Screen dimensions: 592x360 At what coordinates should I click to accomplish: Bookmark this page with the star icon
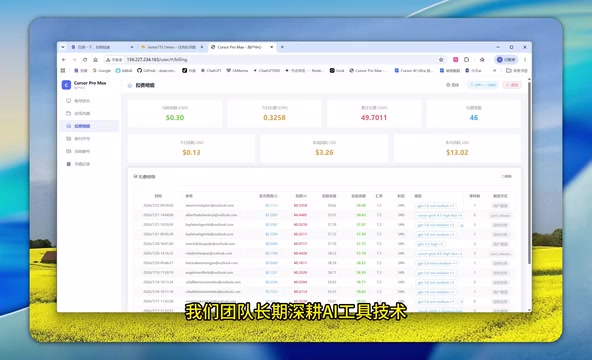pyautogui.click(x=441, y=60)
